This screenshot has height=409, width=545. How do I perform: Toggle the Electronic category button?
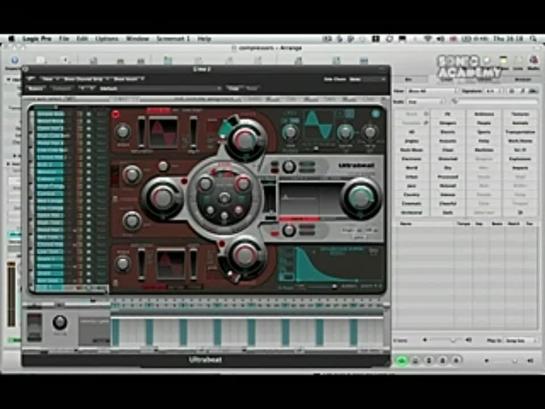[412, 159]
